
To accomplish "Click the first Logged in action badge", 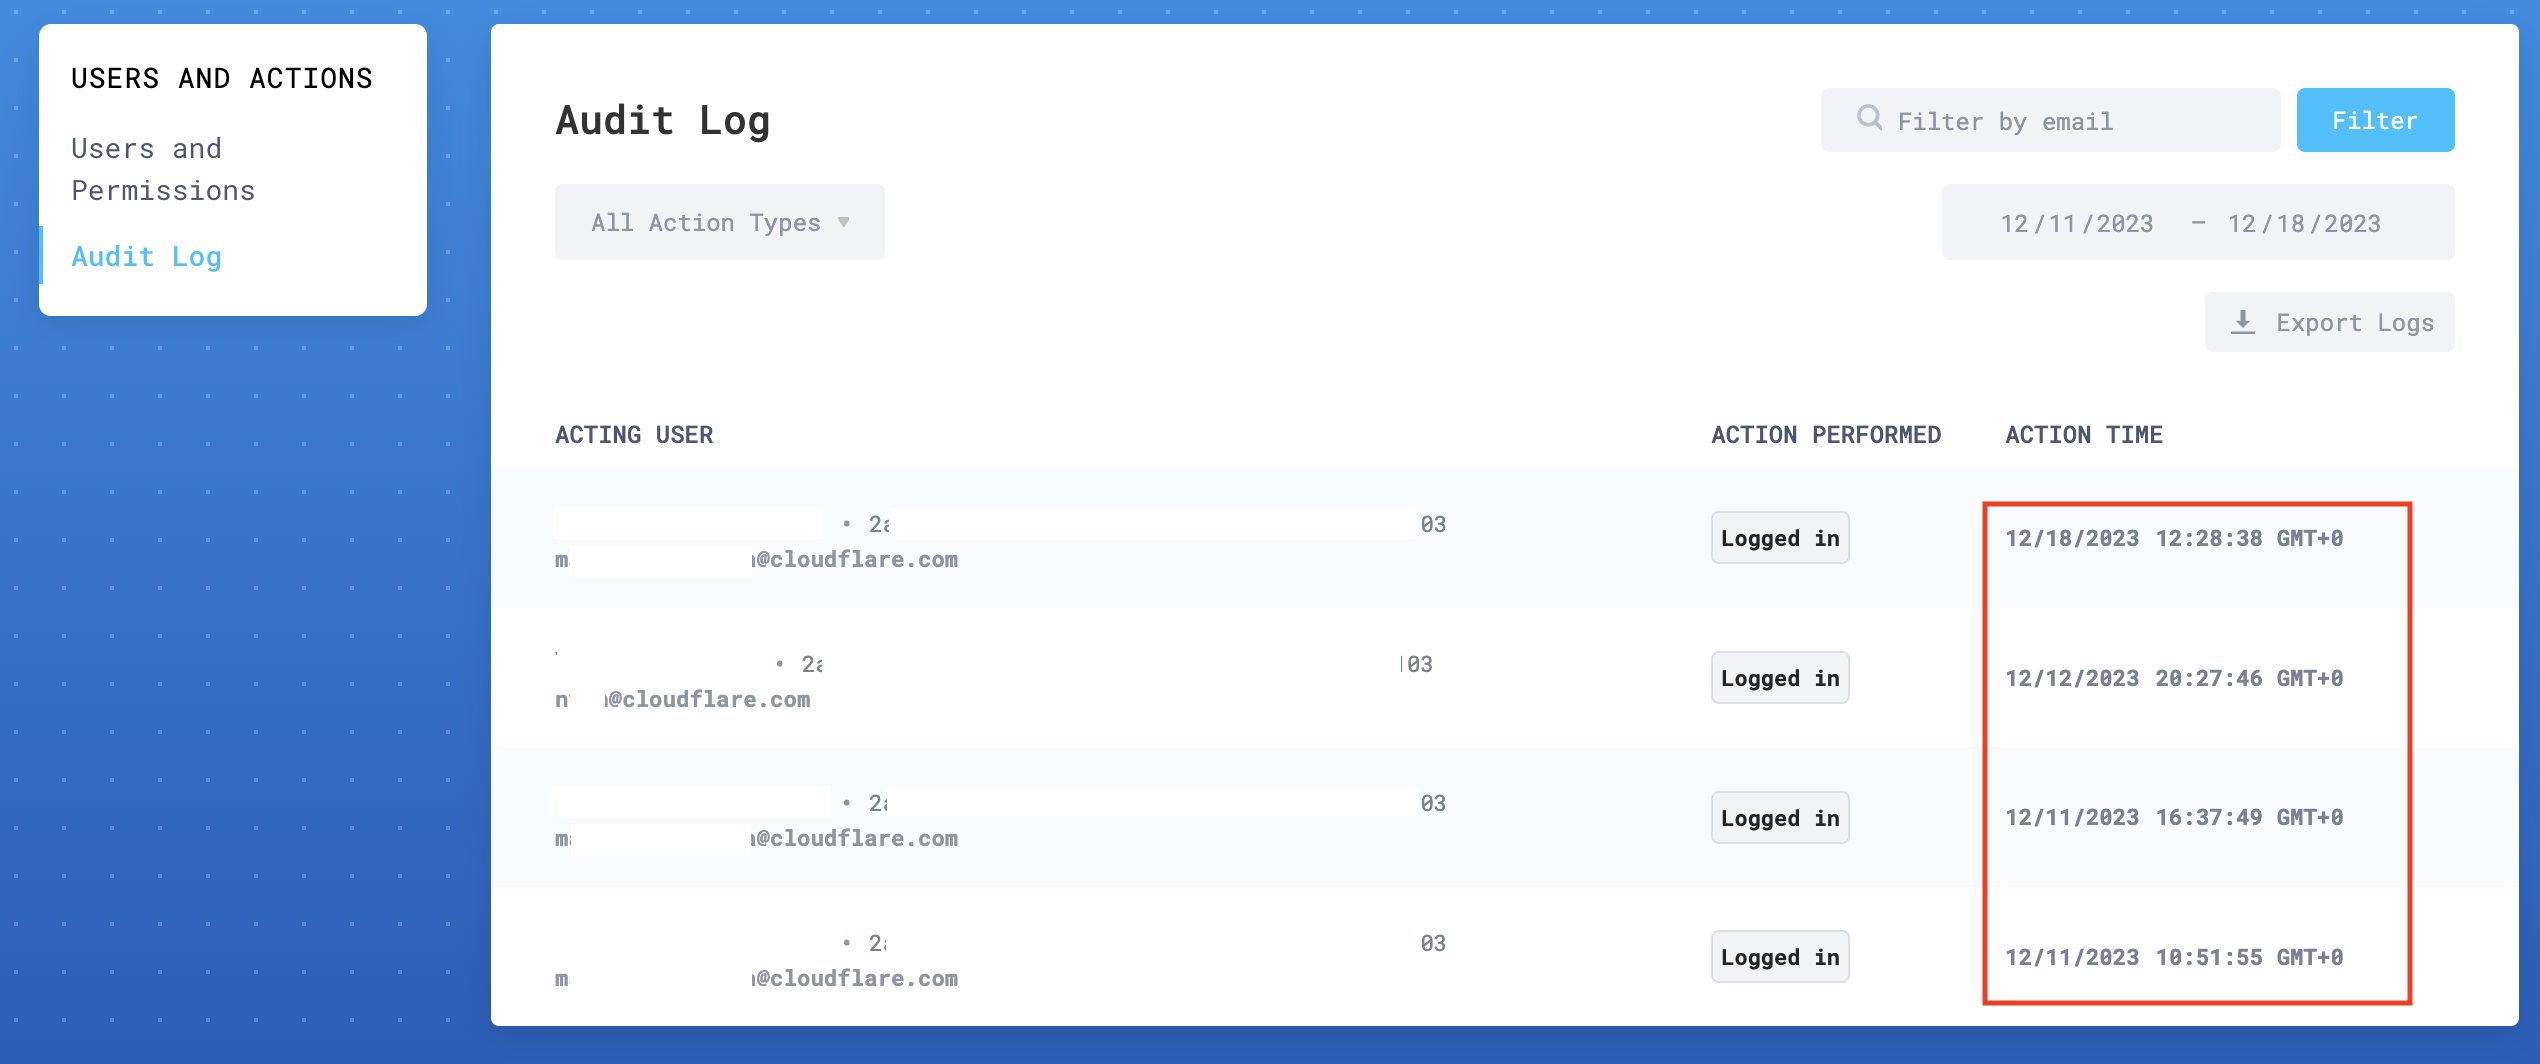I will 1779,537.
